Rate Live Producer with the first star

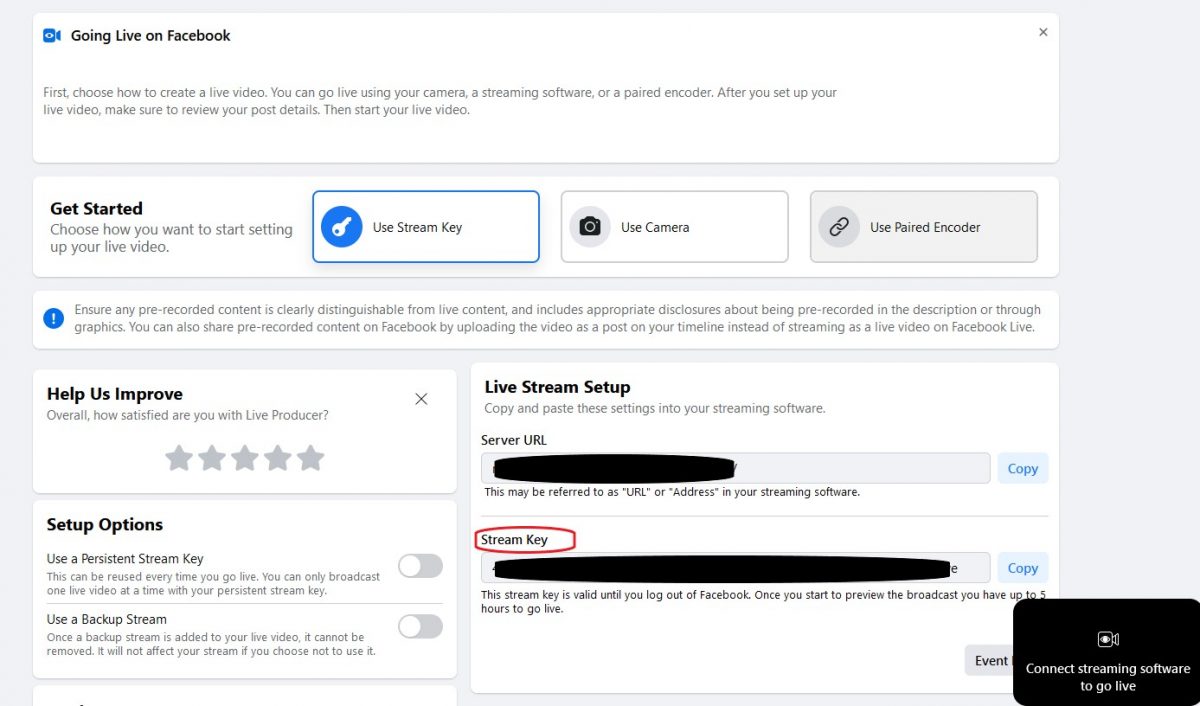pos(178,457)
